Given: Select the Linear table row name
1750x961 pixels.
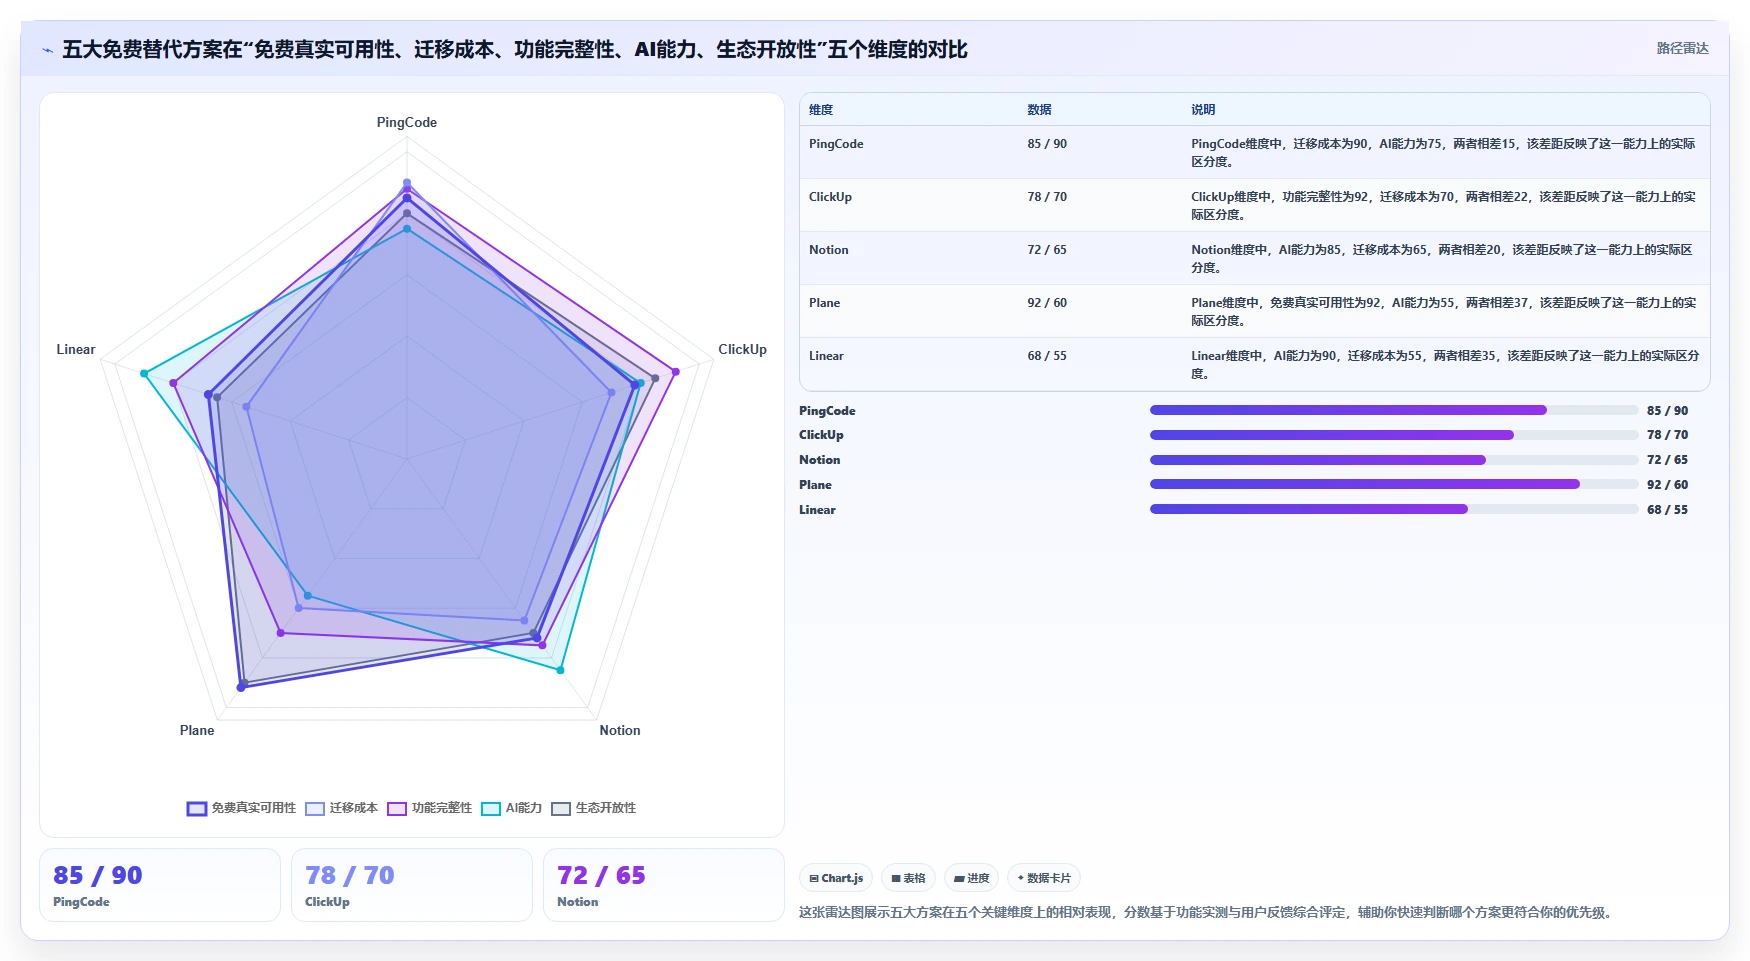Looking at the screenshot, I should pos(826,356).
